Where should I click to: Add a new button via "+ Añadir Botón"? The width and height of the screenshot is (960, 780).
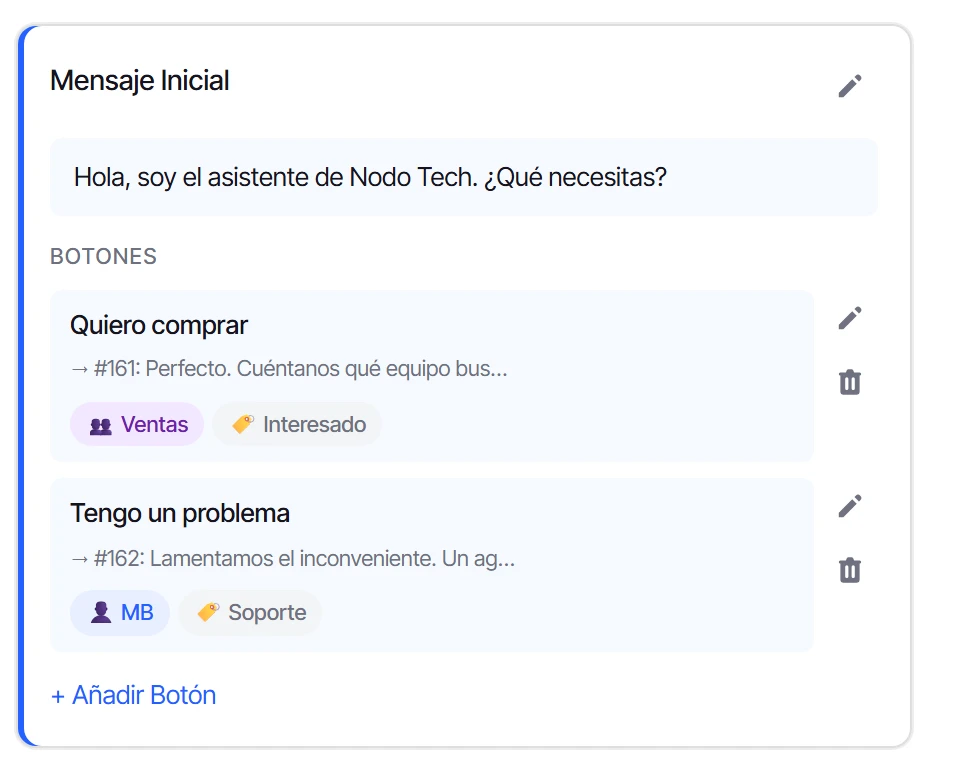133,696
